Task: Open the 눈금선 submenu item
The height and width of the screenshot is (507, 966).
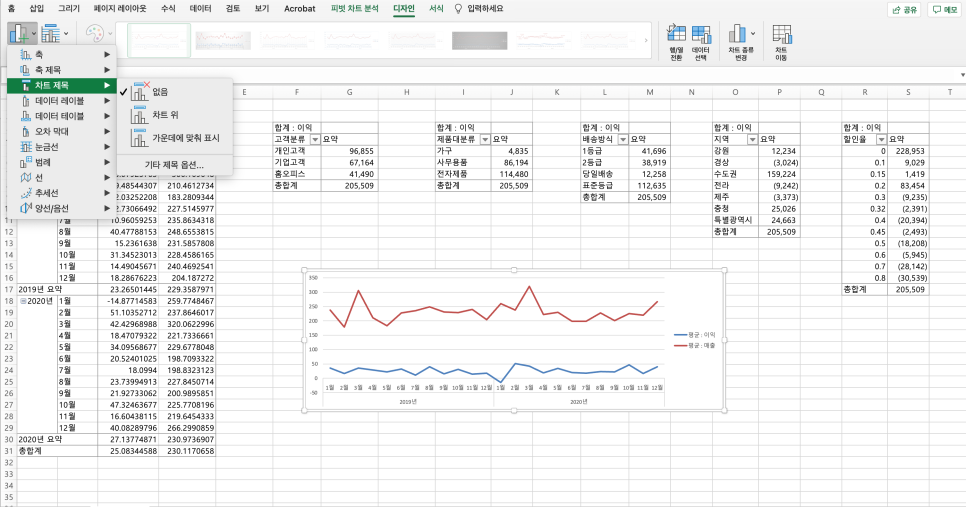Action: 62,147
